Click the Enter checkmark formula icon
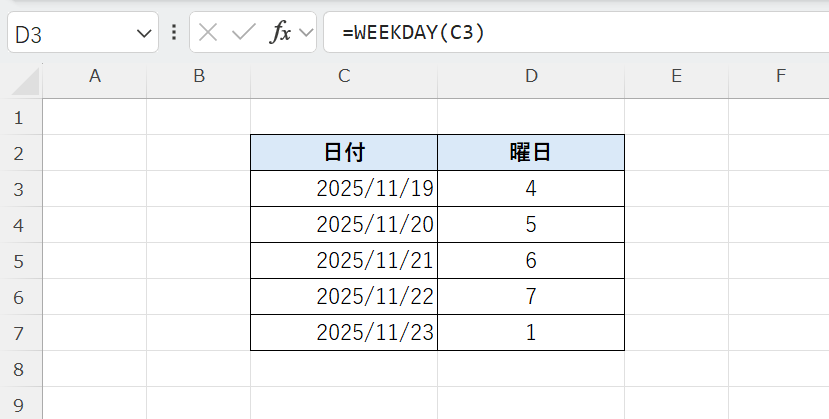The height and width of the screenshot is (419, 829). (x=243, y=32)
